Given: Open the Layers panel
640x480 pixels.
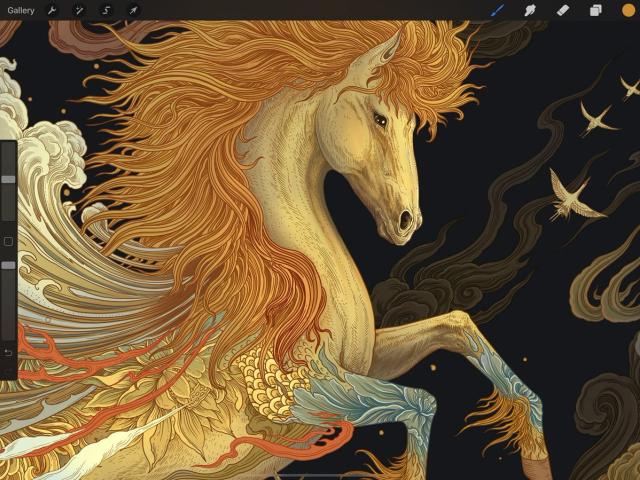Looking at the screenshot, I should pyautogui.click(x=596, y=10).
